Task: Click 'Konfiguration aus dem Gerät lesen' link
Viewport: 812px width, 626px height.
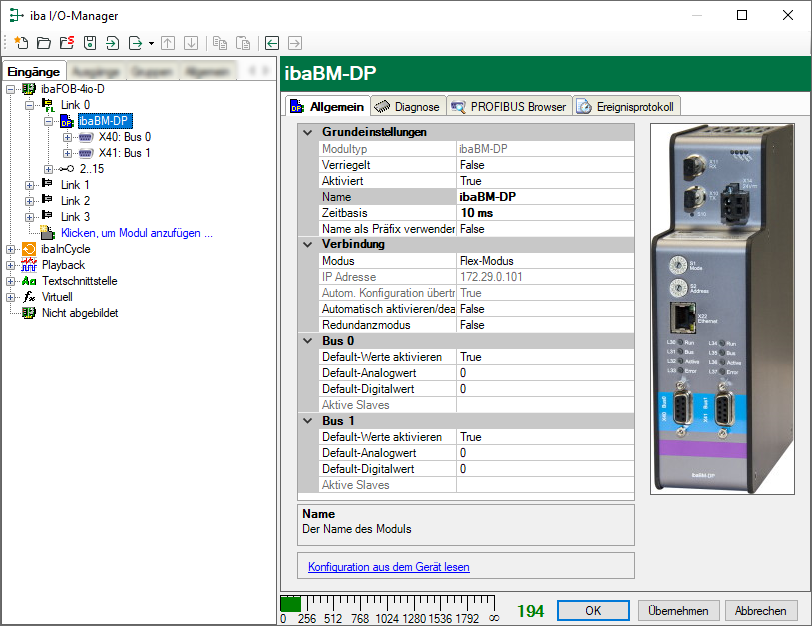Action: [388, 567]
